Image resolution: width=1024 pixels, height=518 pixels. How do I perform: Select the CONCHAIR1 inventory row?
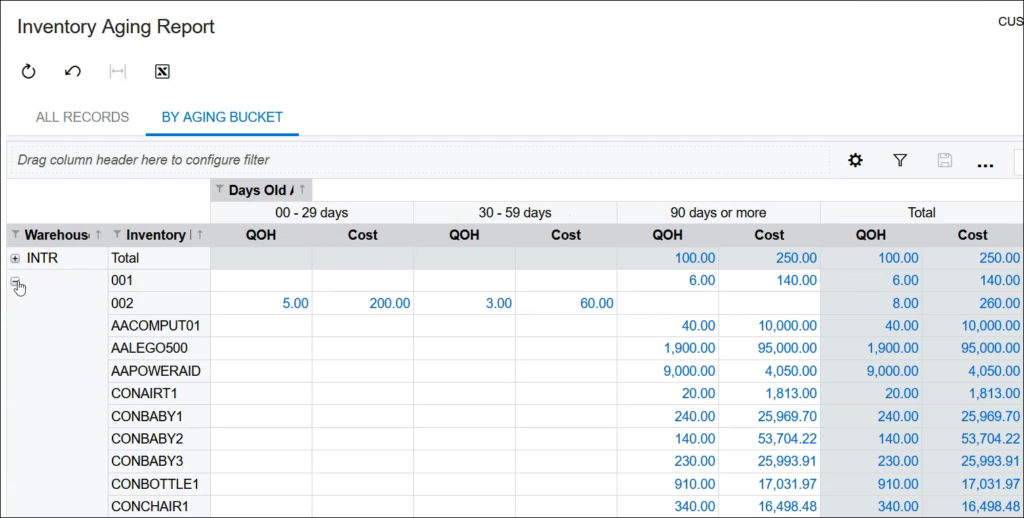[150, 506]
